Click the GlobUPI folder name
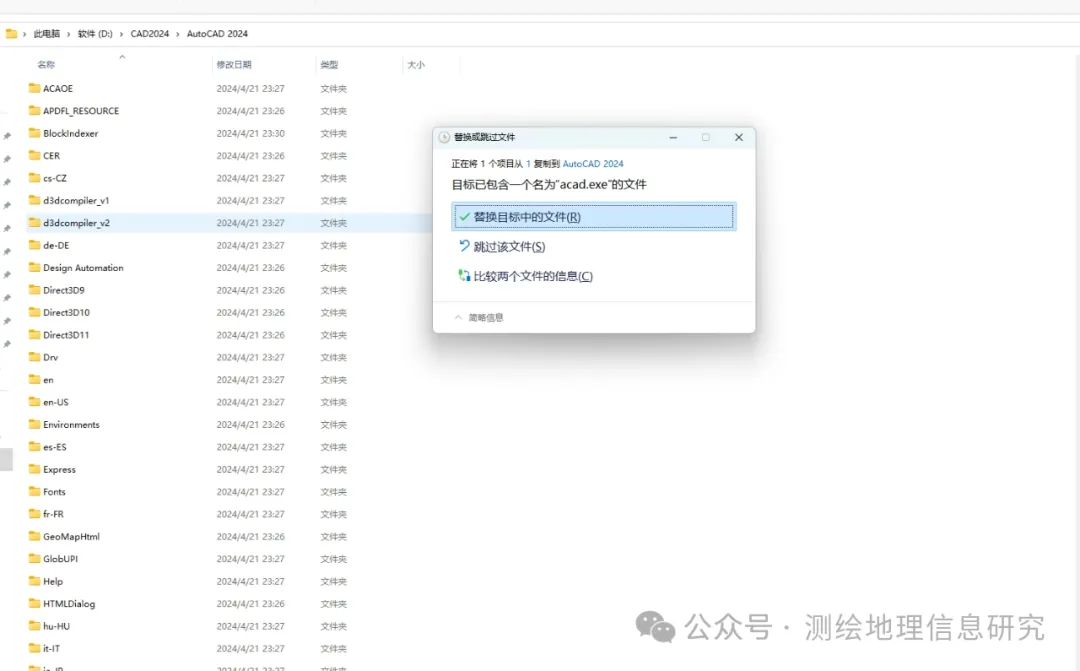This screenshot has height=671, width=1080. 61,559
